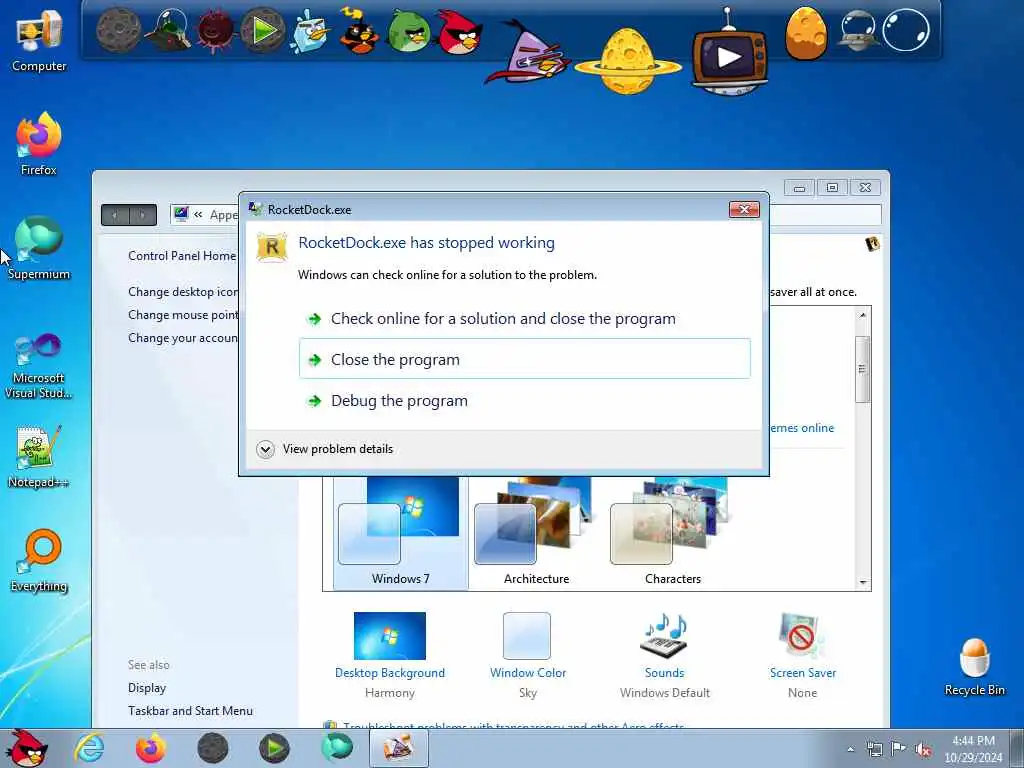
Task: Click the purple lazer bird dock icon
Action: coord(528,52)
